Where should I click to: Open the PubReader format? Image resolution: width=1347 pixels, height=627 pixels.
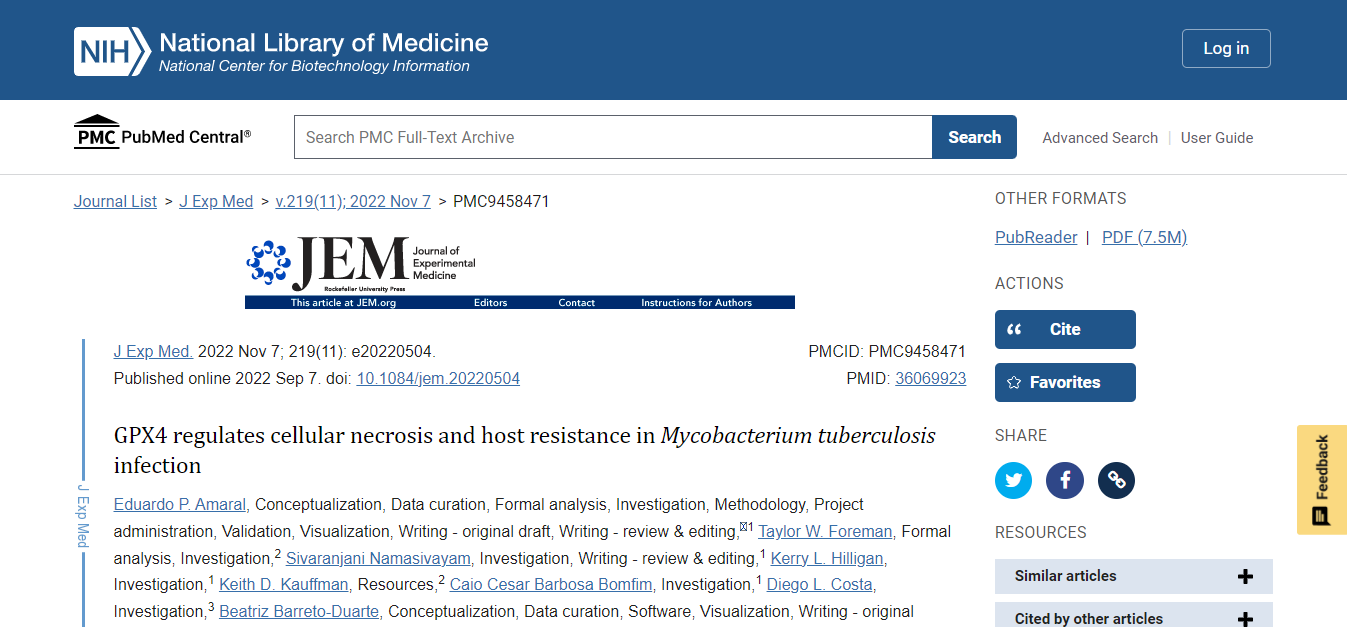[1036, 237]
